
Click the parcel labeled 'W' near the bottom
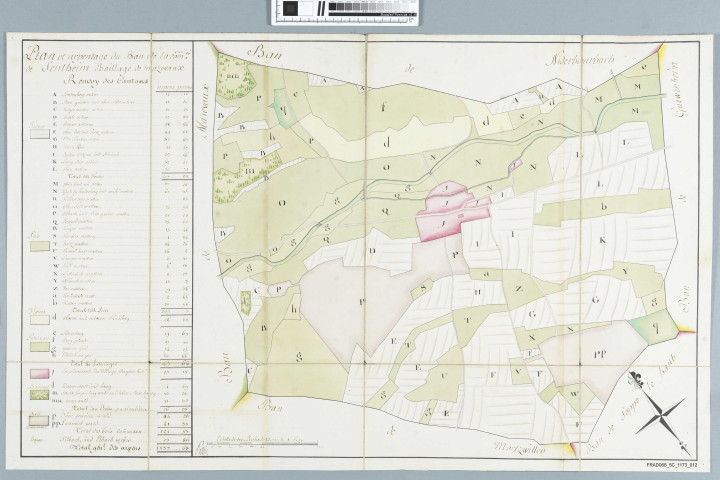(572, 394)
